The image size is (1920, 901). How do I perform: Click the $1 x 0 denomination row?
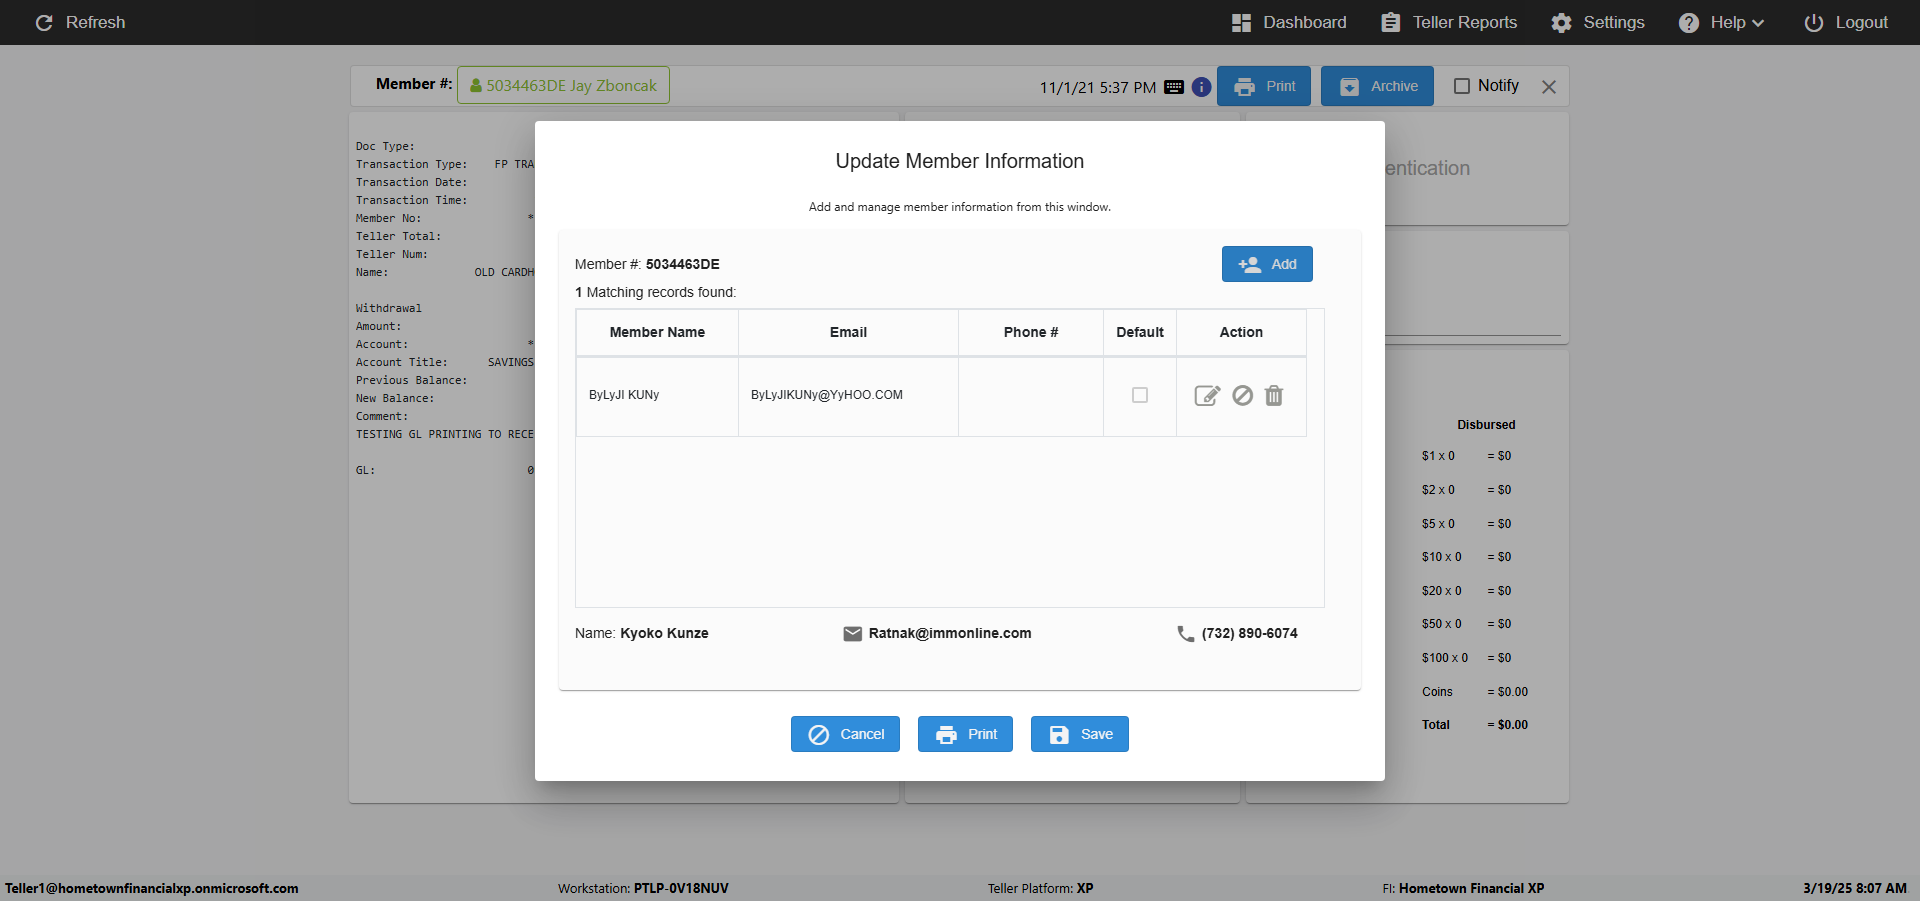pyautogui.click(x=1467, y=456)
